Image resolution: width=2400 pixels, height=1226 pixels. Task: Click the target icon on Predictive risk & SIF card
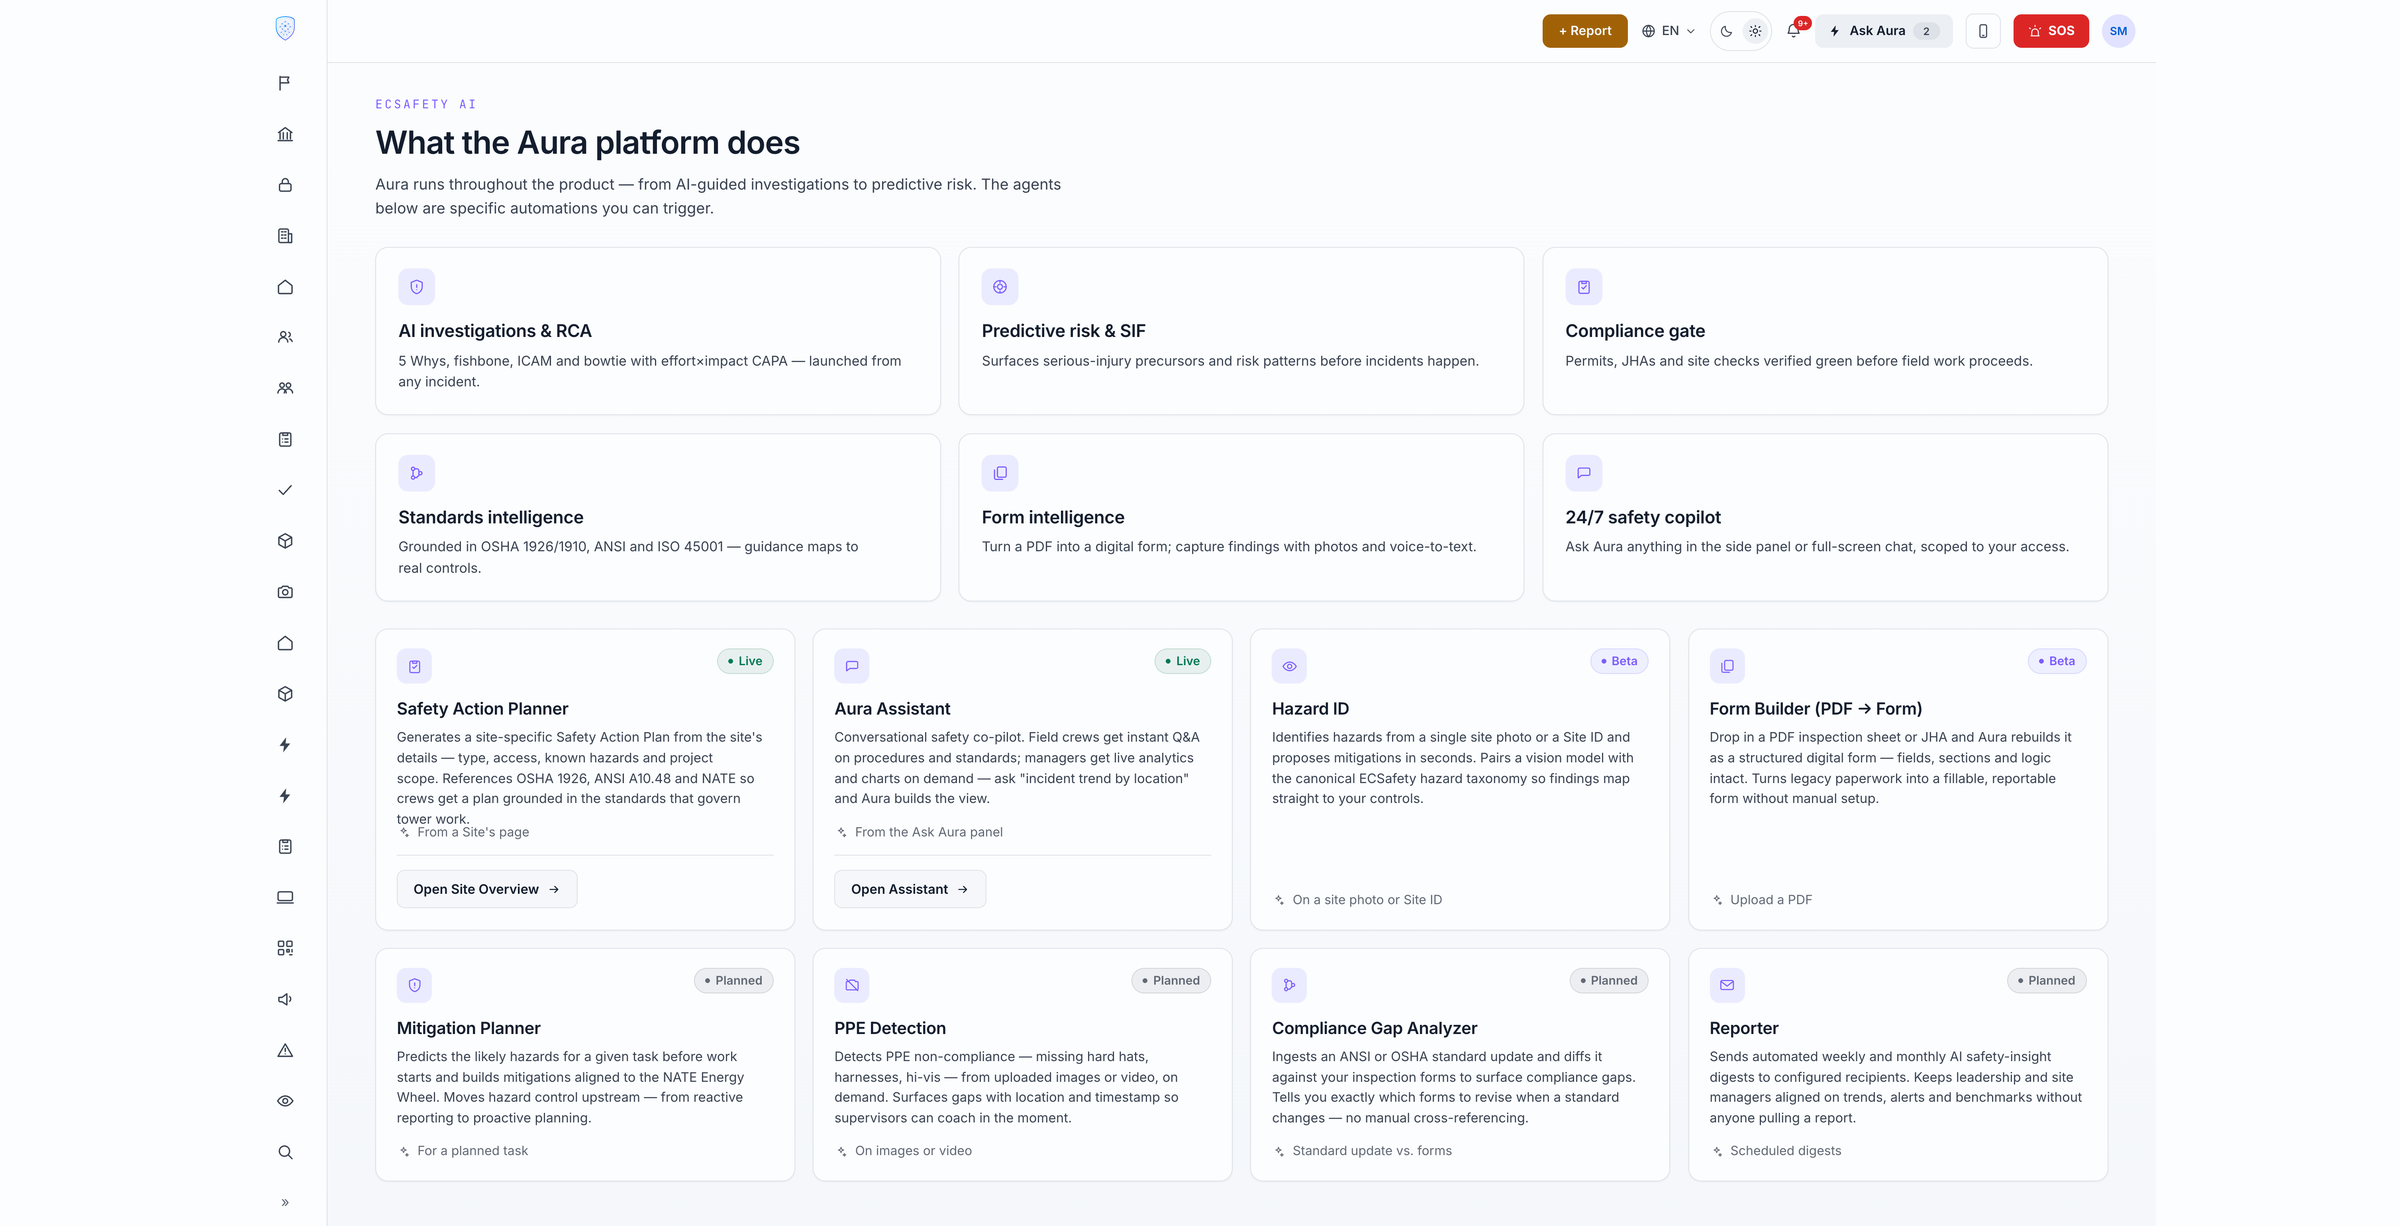pos(1000,287)
